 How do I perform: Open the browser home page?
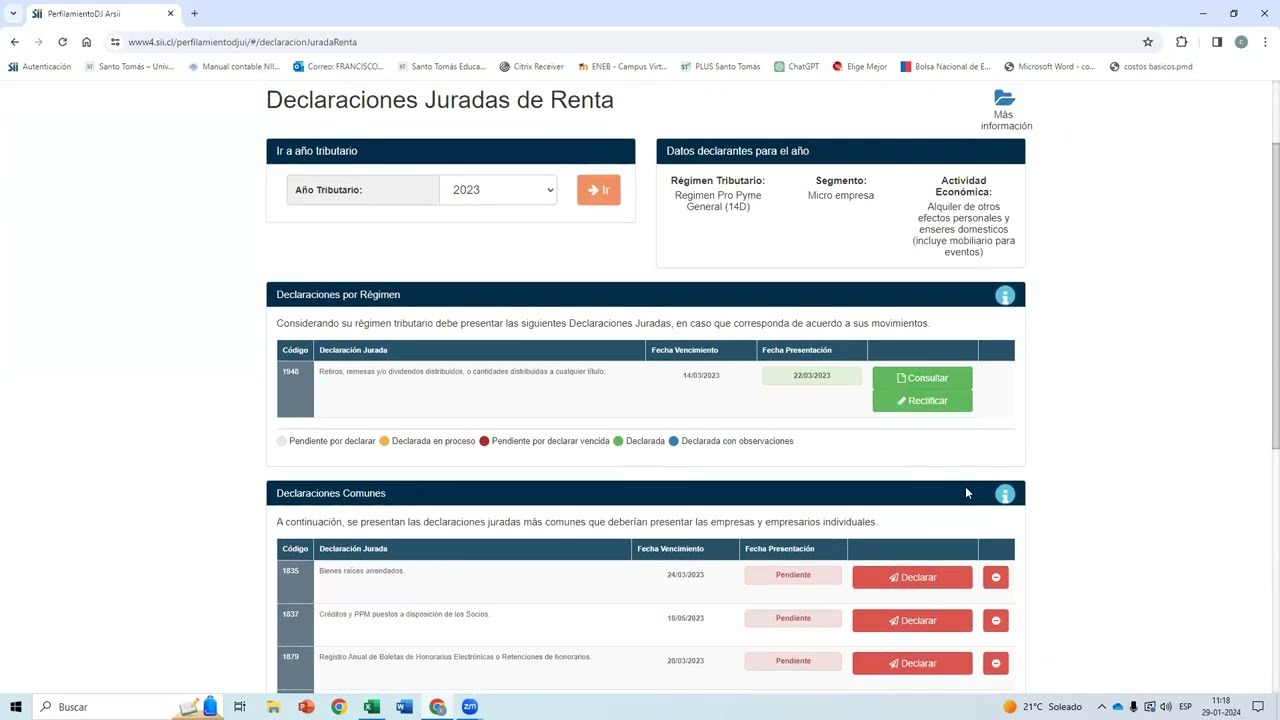pyautogui.click(x=87, y=42)
